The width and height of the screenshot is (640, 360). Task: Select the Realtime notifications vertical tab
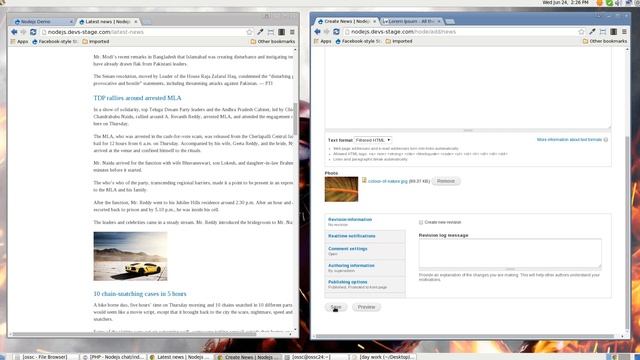[x=365, y=236]
